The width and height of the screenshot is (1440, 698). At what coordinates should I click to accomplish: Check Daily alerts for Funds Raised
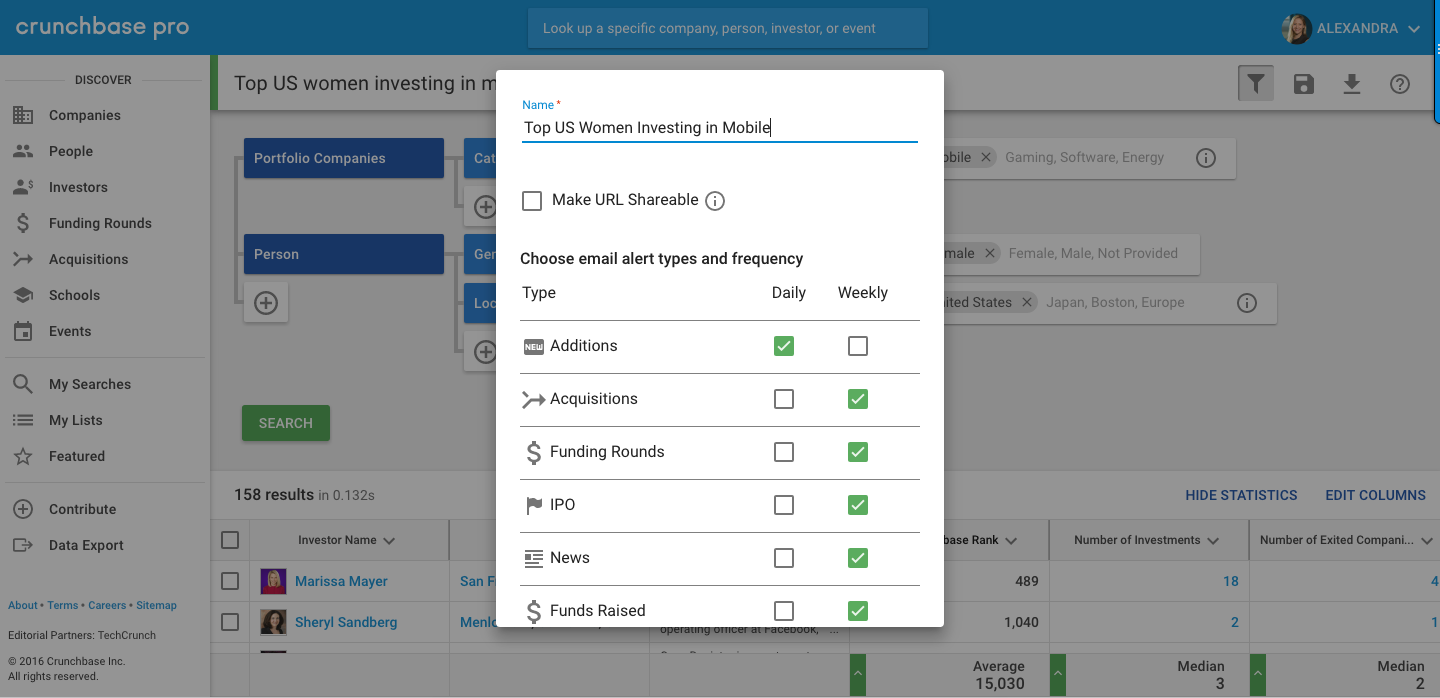[x=784, y=611]
